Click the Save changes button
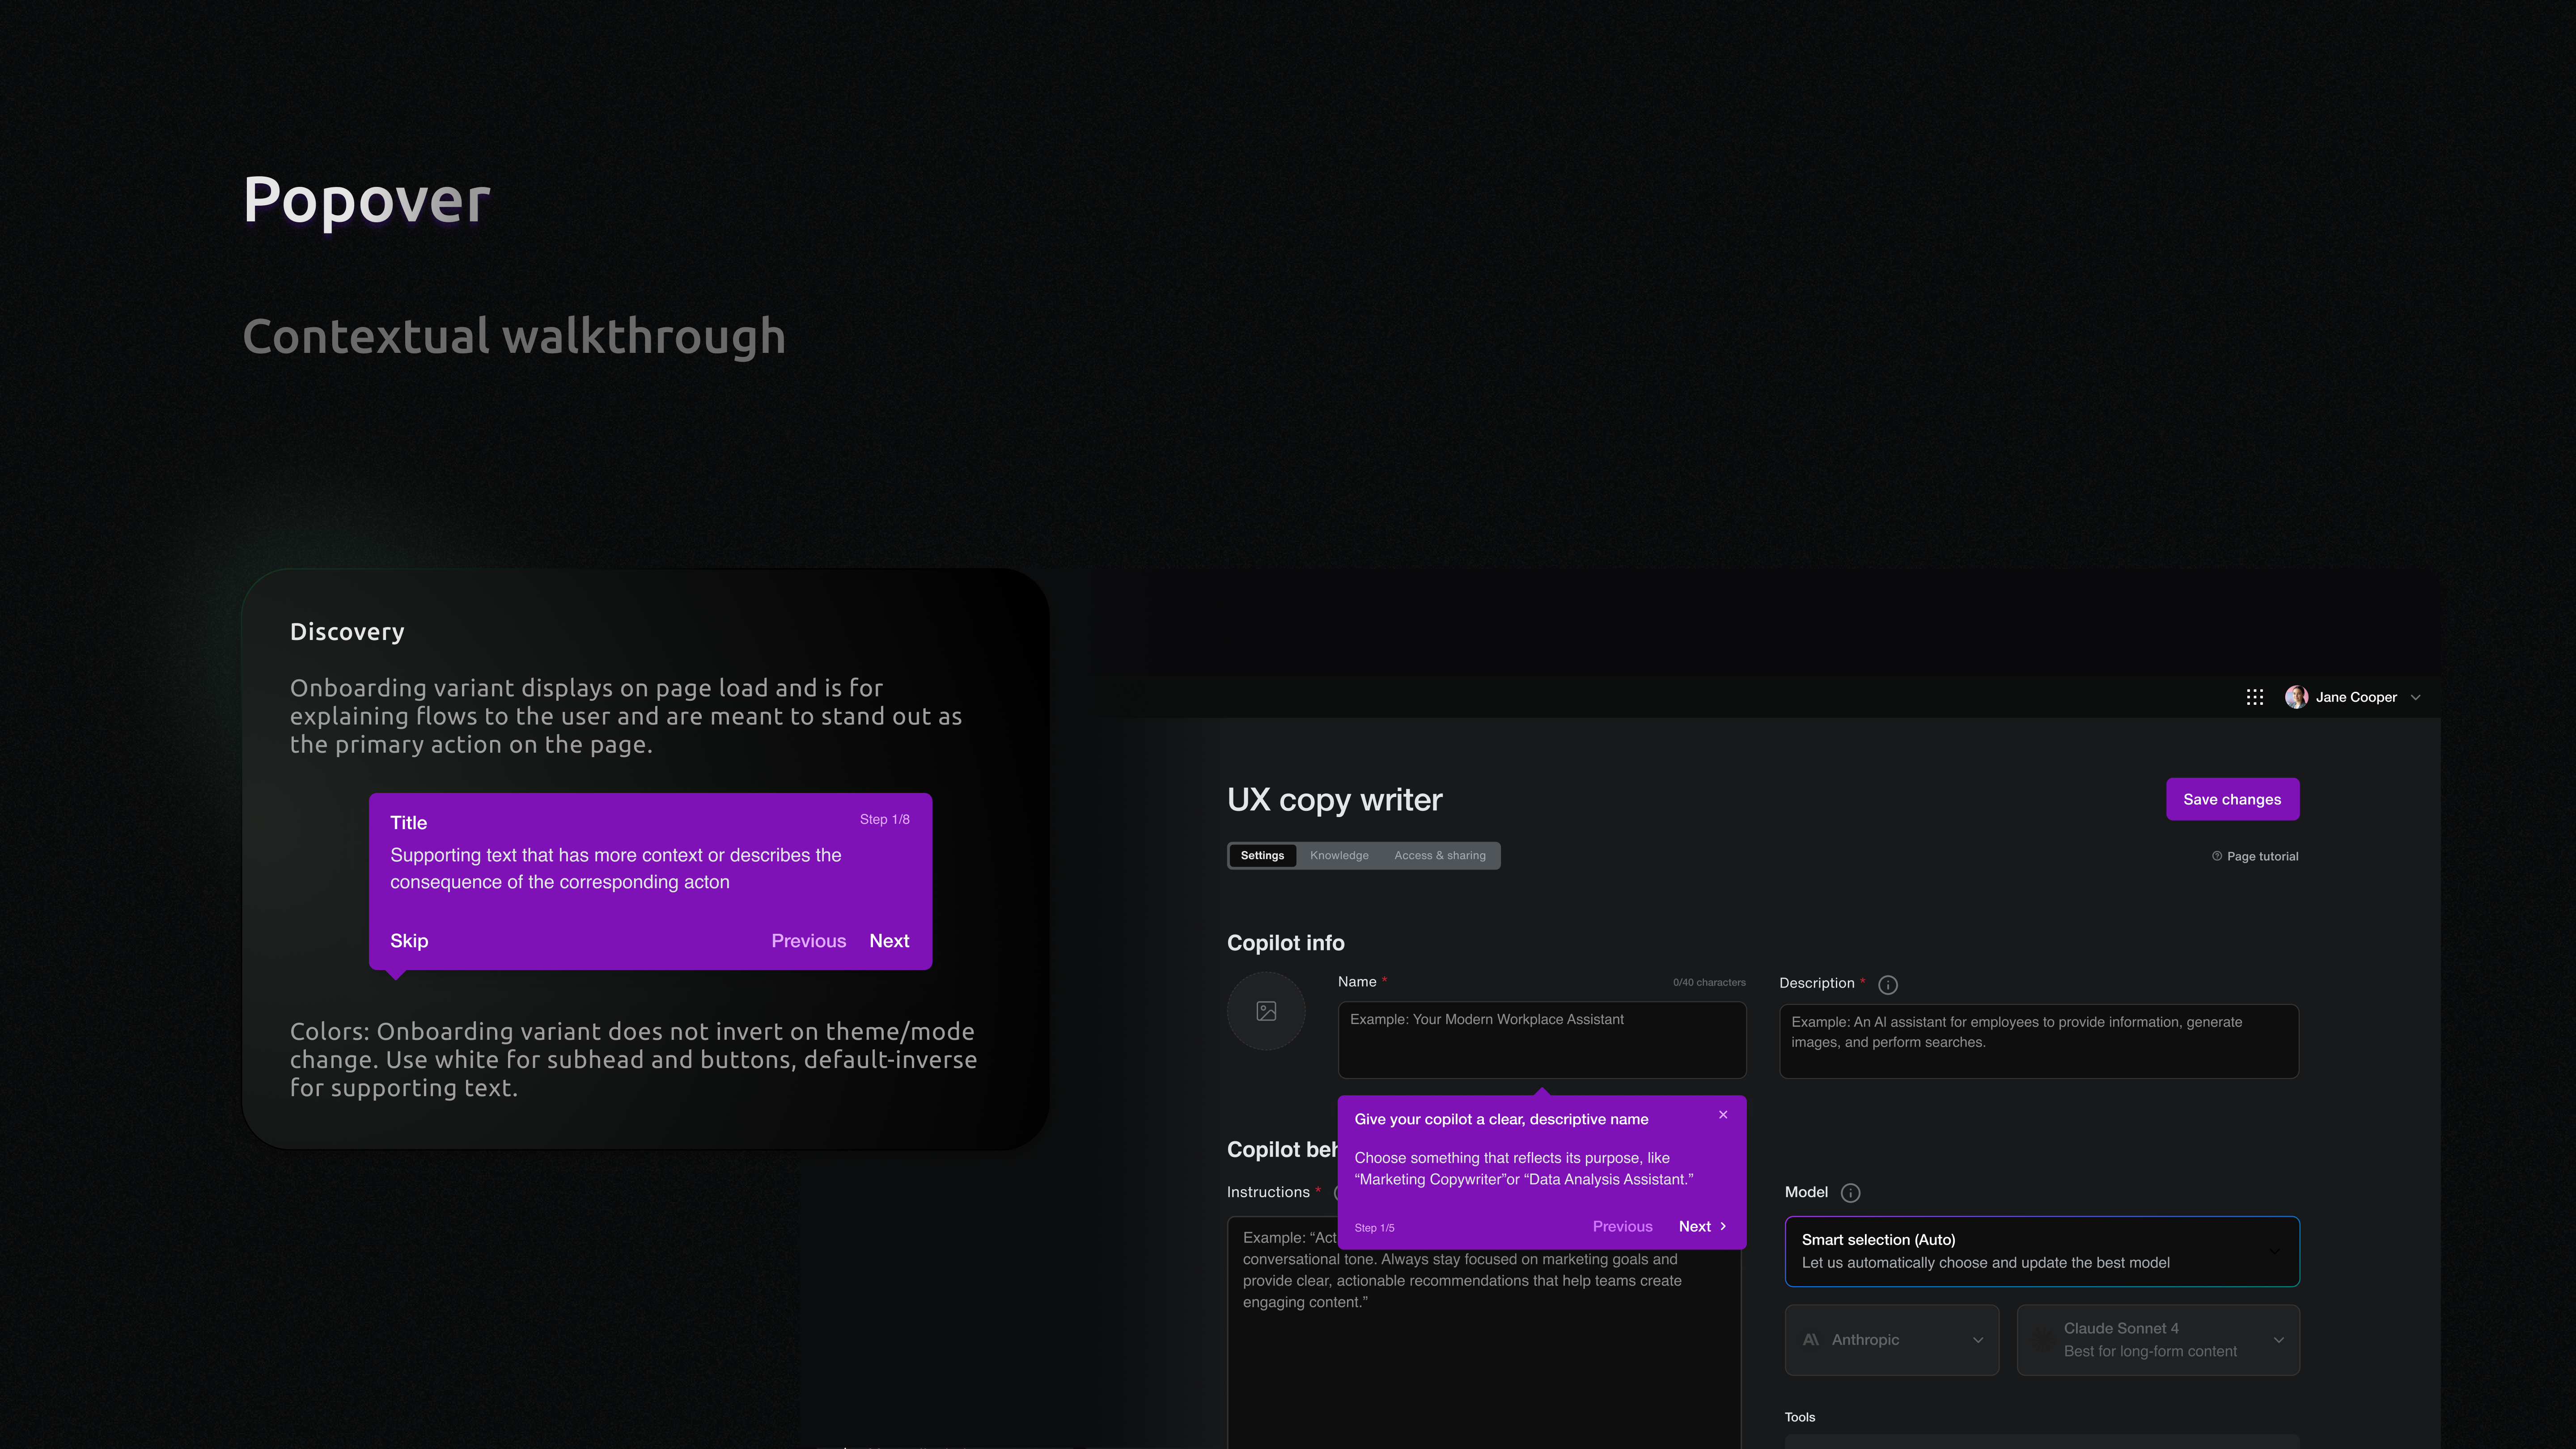 coord(2232,799)
